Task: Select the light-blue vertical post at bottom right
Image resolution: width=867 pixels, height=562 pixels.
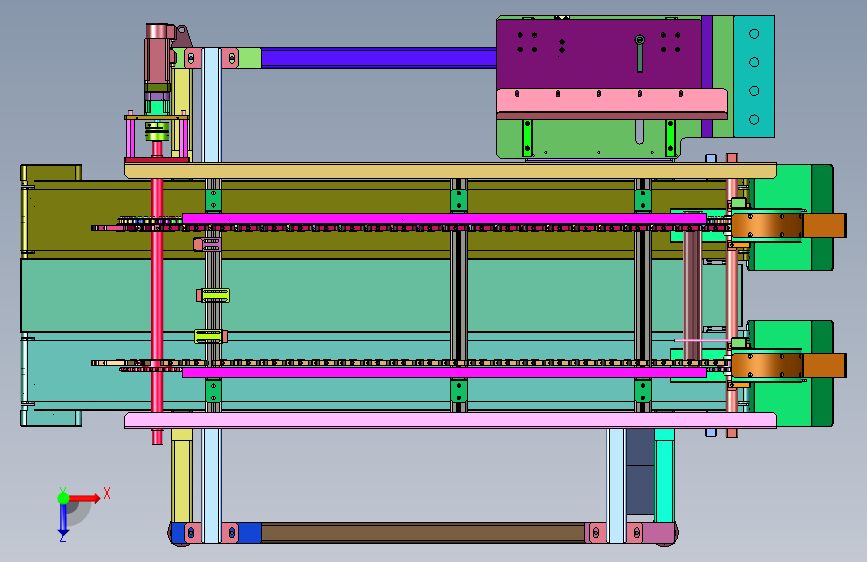Action: pyautogui.click(x=616, y=486)
